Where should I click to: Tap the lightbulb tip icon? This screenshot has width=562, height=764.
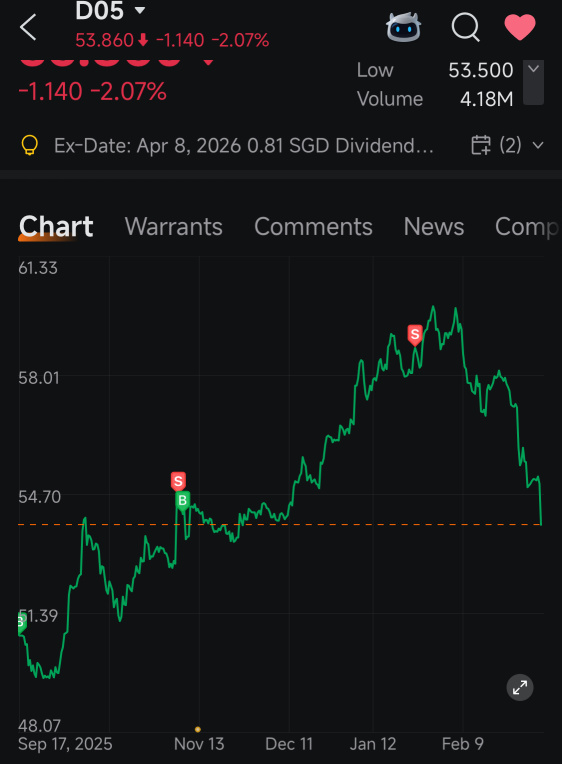point(29,145)
